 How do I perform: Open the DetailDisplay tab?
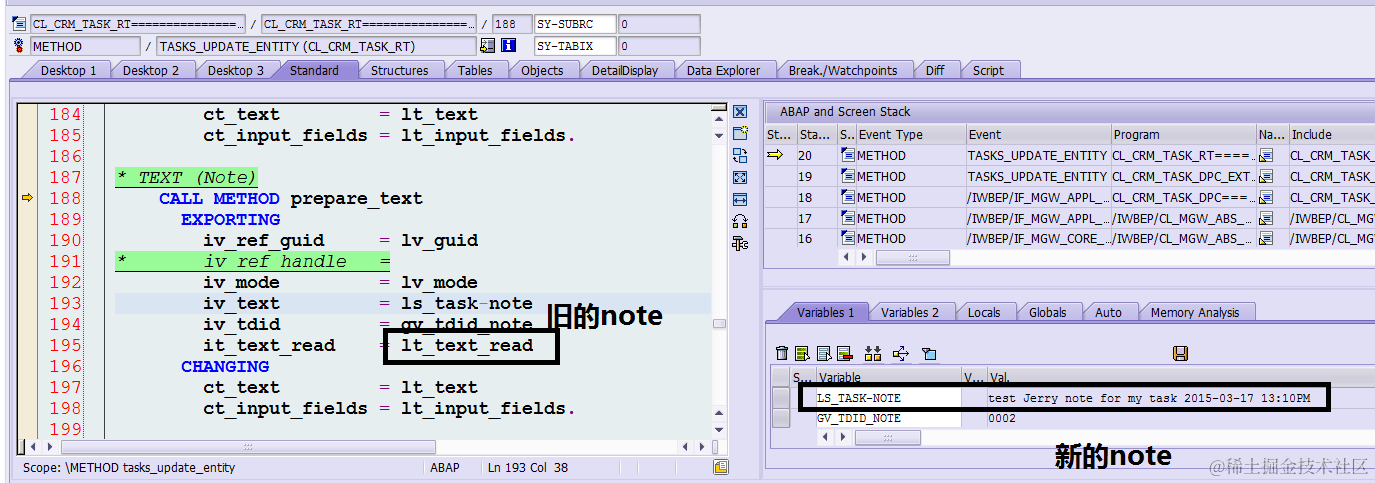click(x=625, y=70)
